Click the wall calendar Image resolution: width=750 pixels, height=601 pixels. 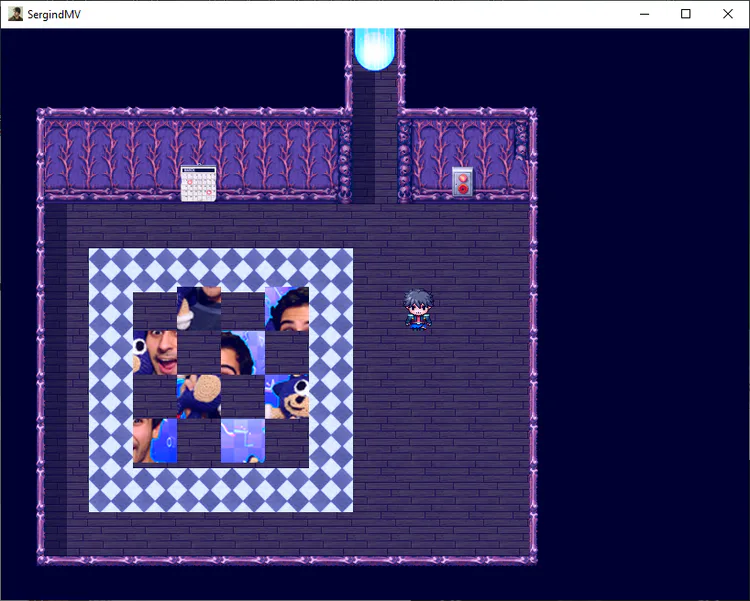click(198, 183)
